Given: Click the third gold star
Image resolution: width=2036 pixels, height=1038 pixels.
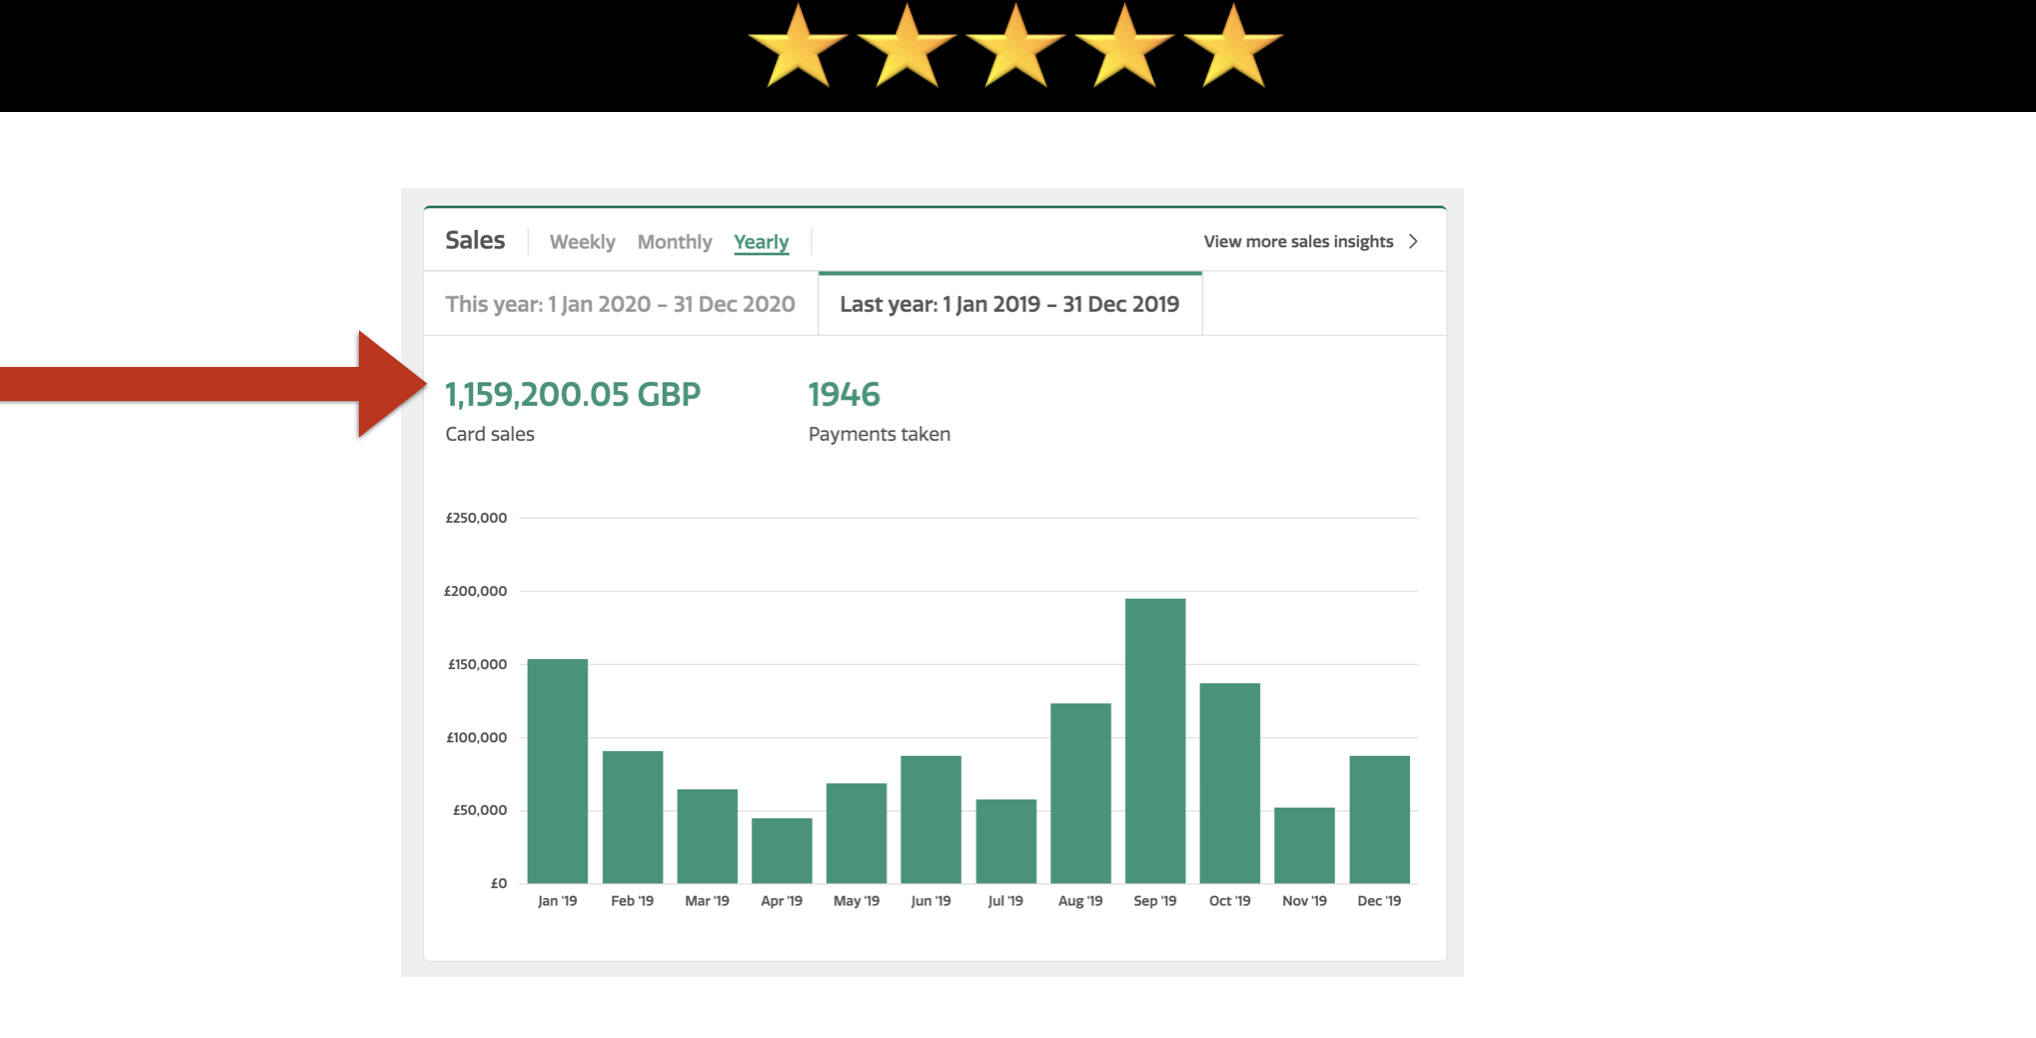Looking at the screenshot, I should (1015, 48).
